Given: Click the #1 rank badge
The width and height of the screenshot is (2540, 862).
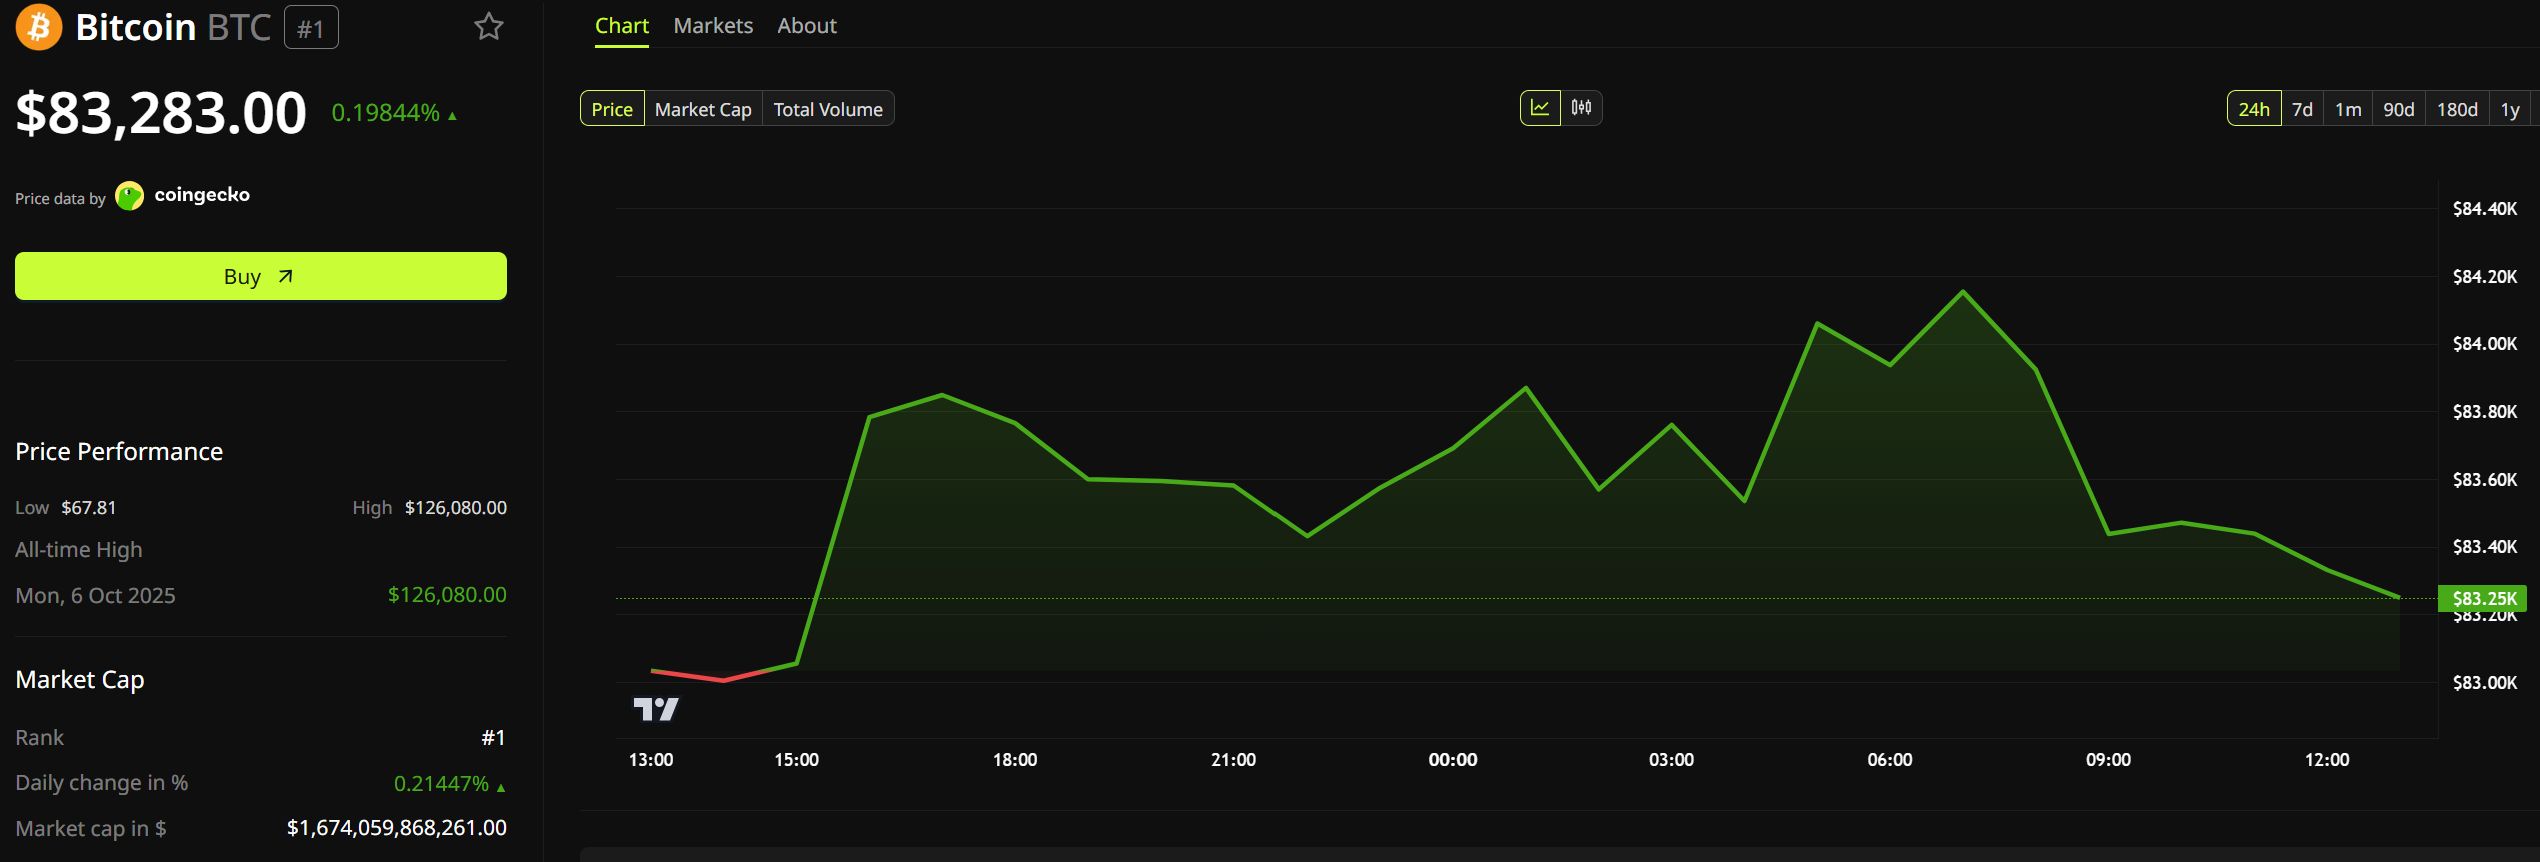Looking at the screenshot, I should click(x=311, y=28).
